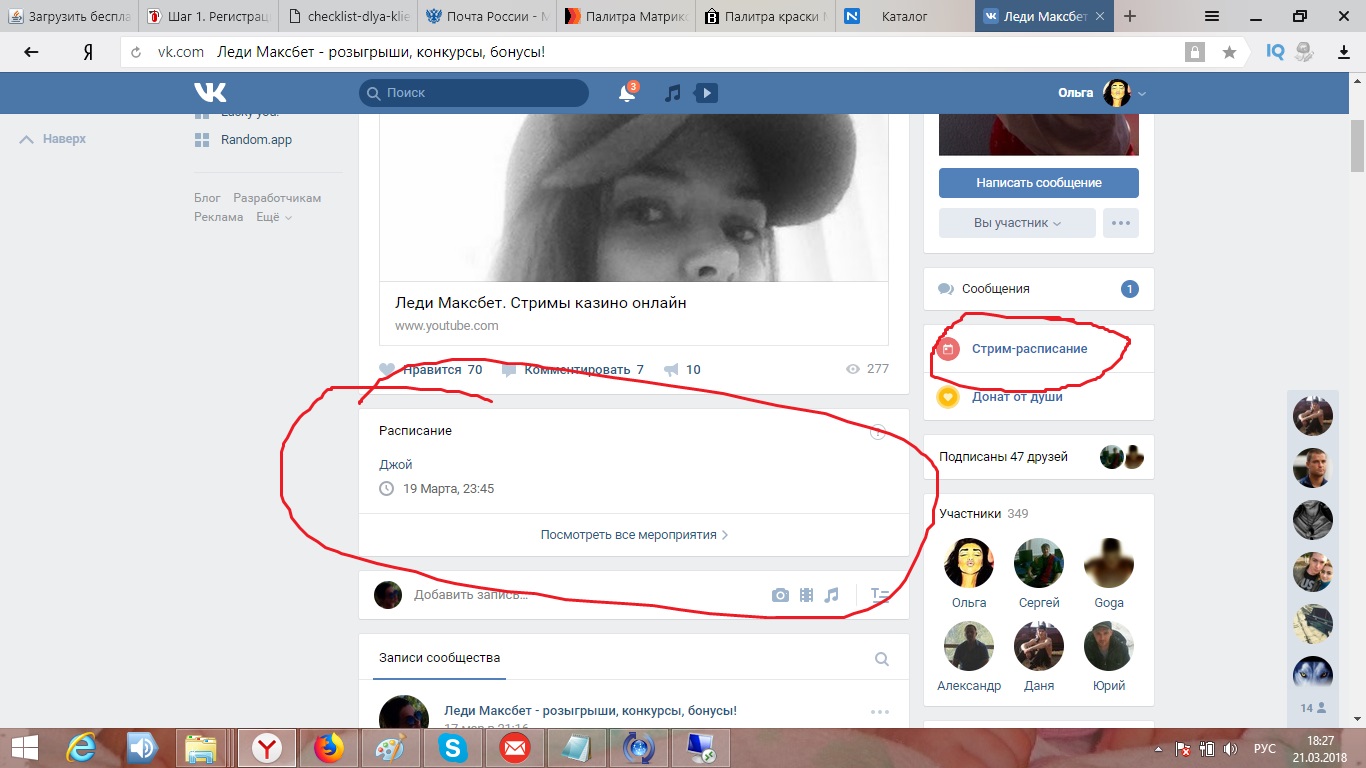Expand the Вы участник dropdown

click(x=1017, y=223)
